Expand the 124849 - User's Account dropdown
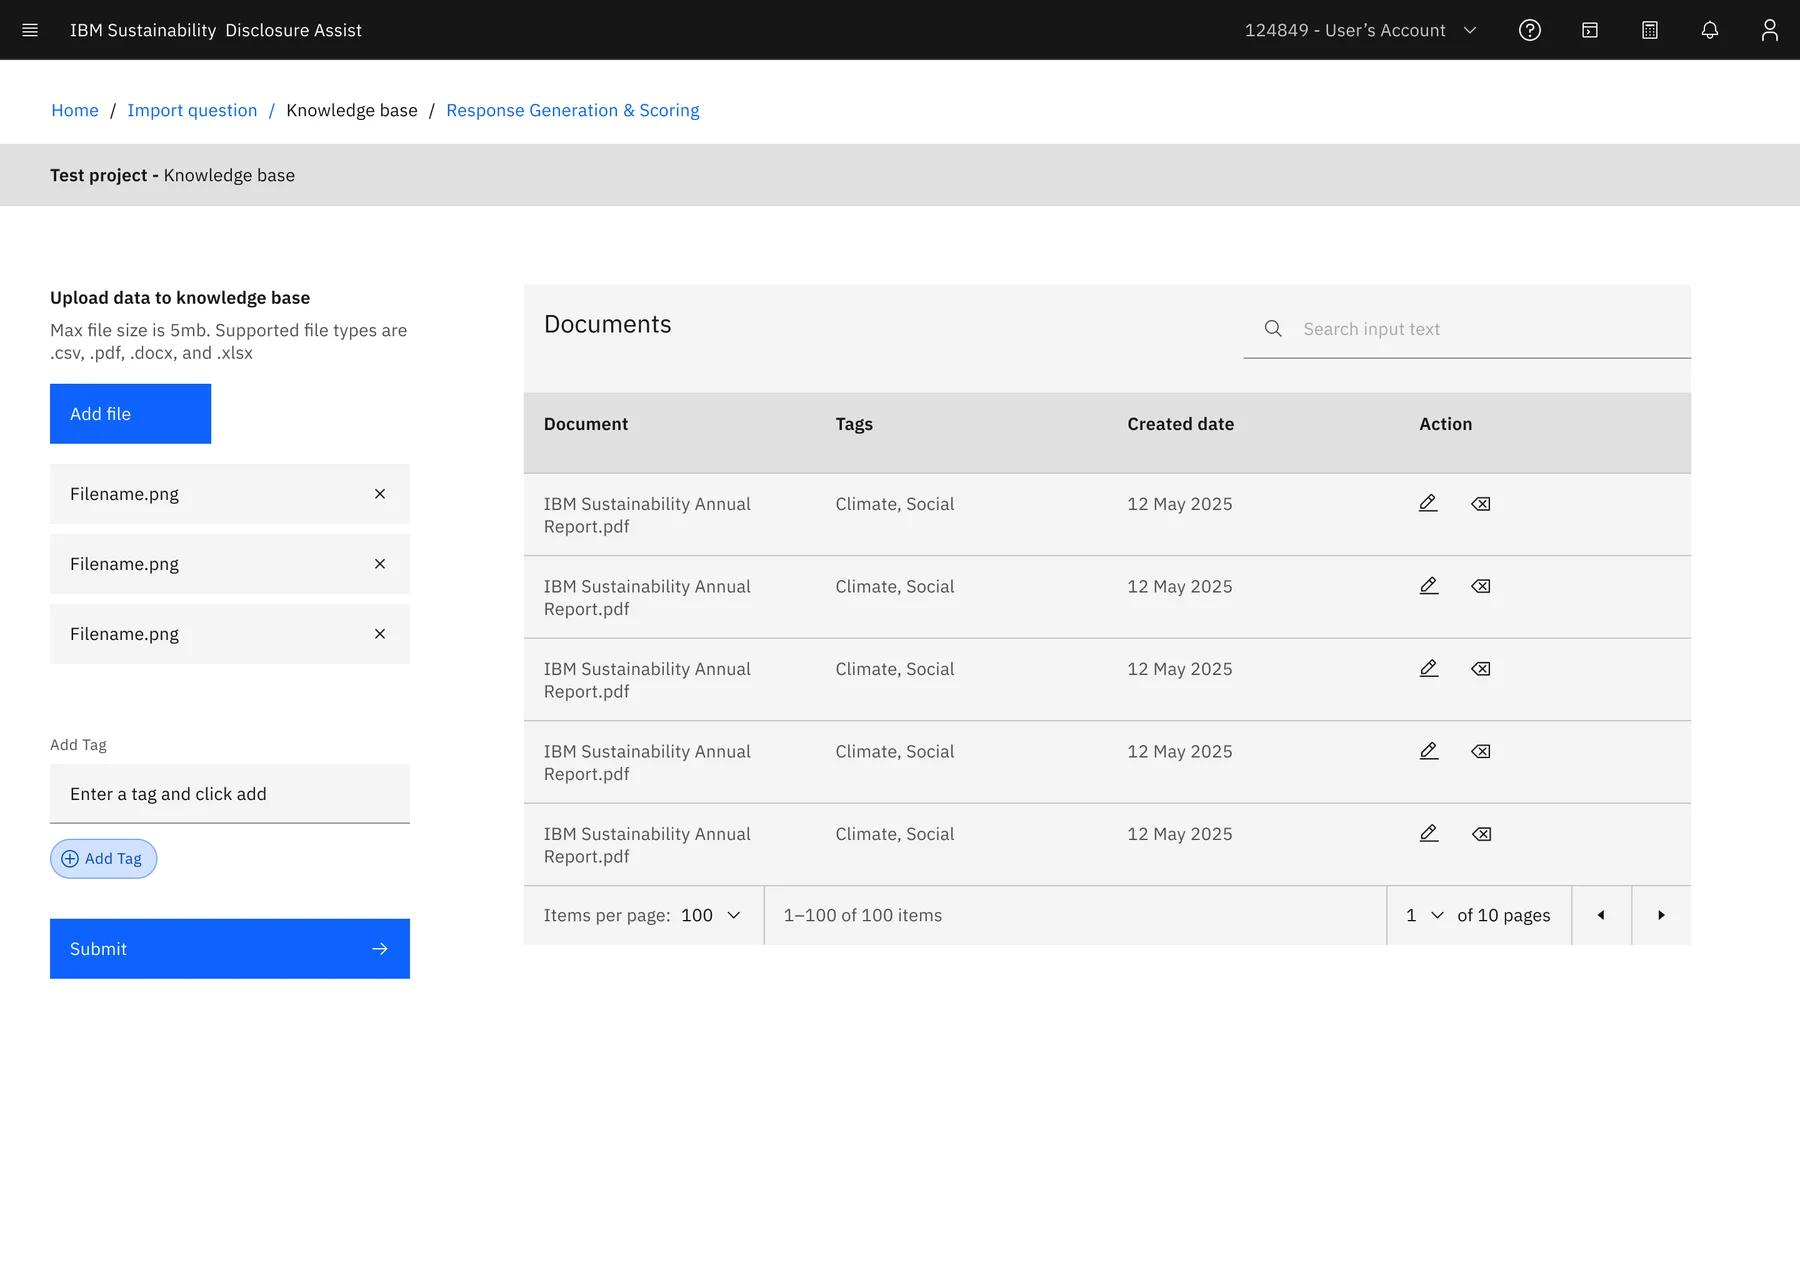Image resolution: width=1800 pixels, height=1280 pixels. 1361,30
